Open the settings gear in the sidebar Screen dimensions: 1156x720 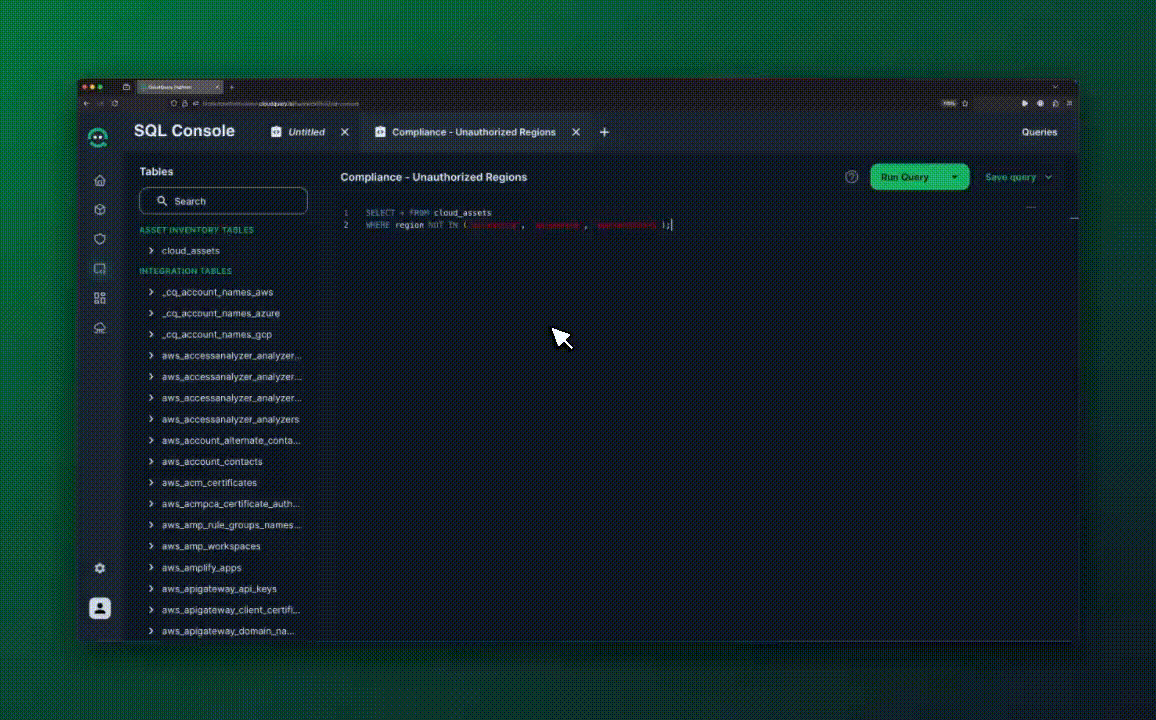click(100, 568)
